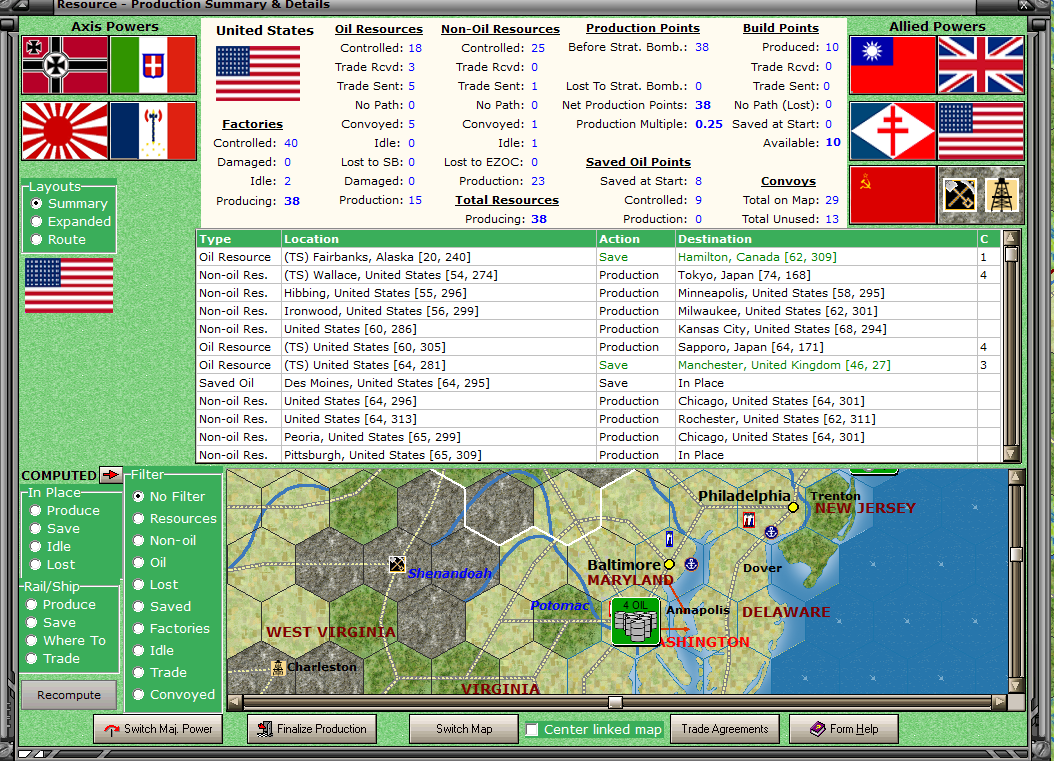Open Form Help
The image size is (1054, 761).
coord(844,729)
